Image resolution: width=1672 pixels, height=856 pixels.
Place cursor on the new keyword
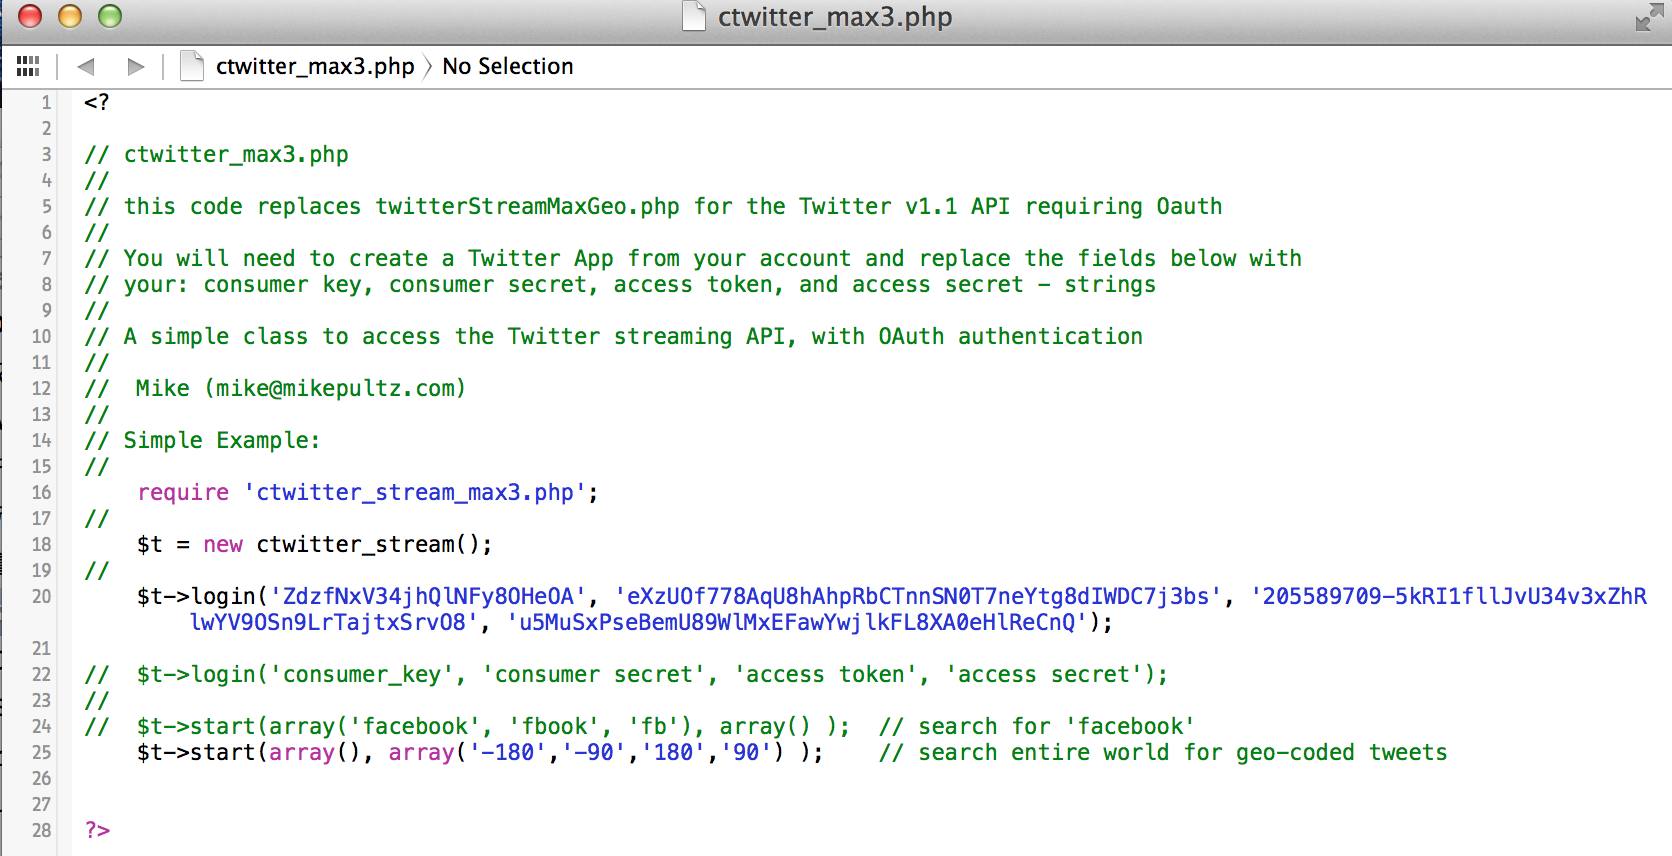[223, 544]
